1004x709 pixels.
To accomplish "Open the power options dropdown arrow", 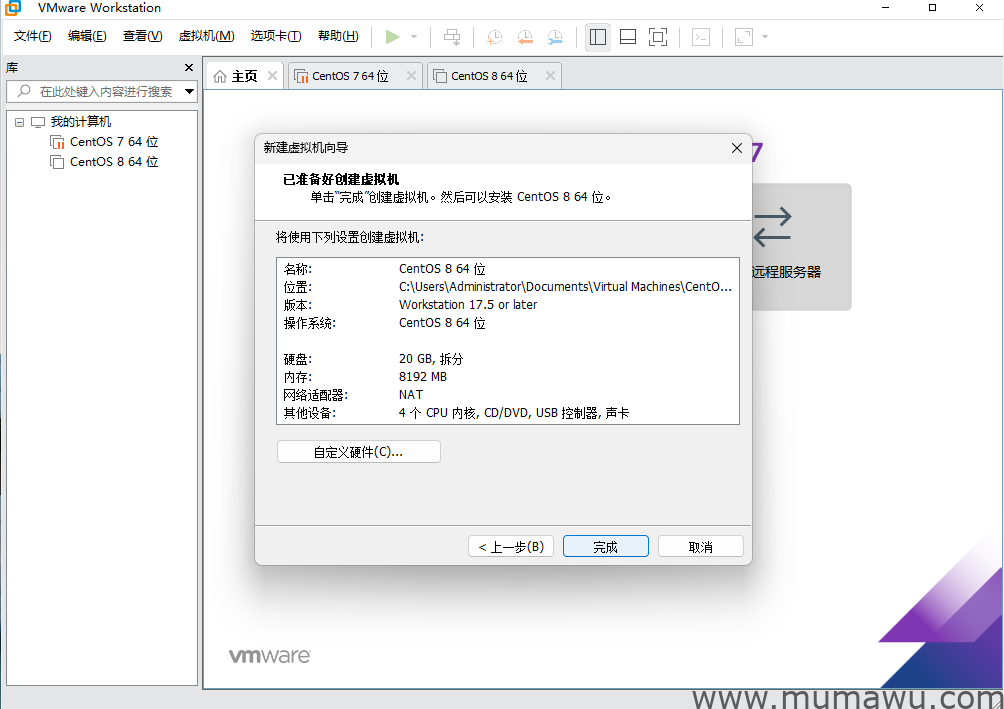I will pyautogui.click(x=414, y=37).
